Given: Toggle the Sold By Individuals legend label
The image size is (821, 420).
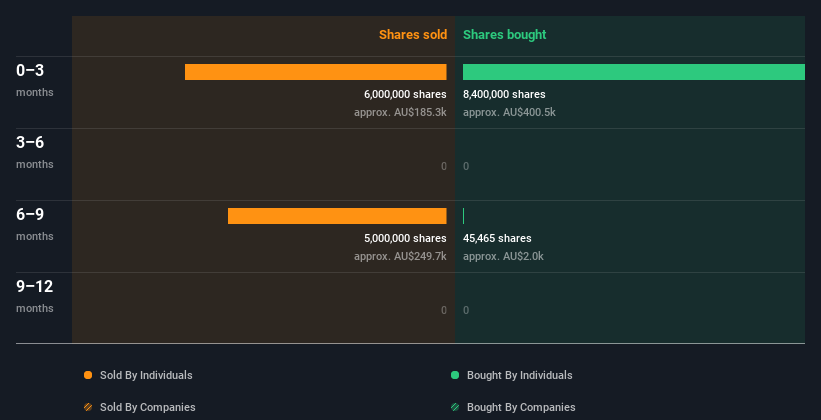Looking at the screenshot, I should pyautogui.click(x=146, y=375).
